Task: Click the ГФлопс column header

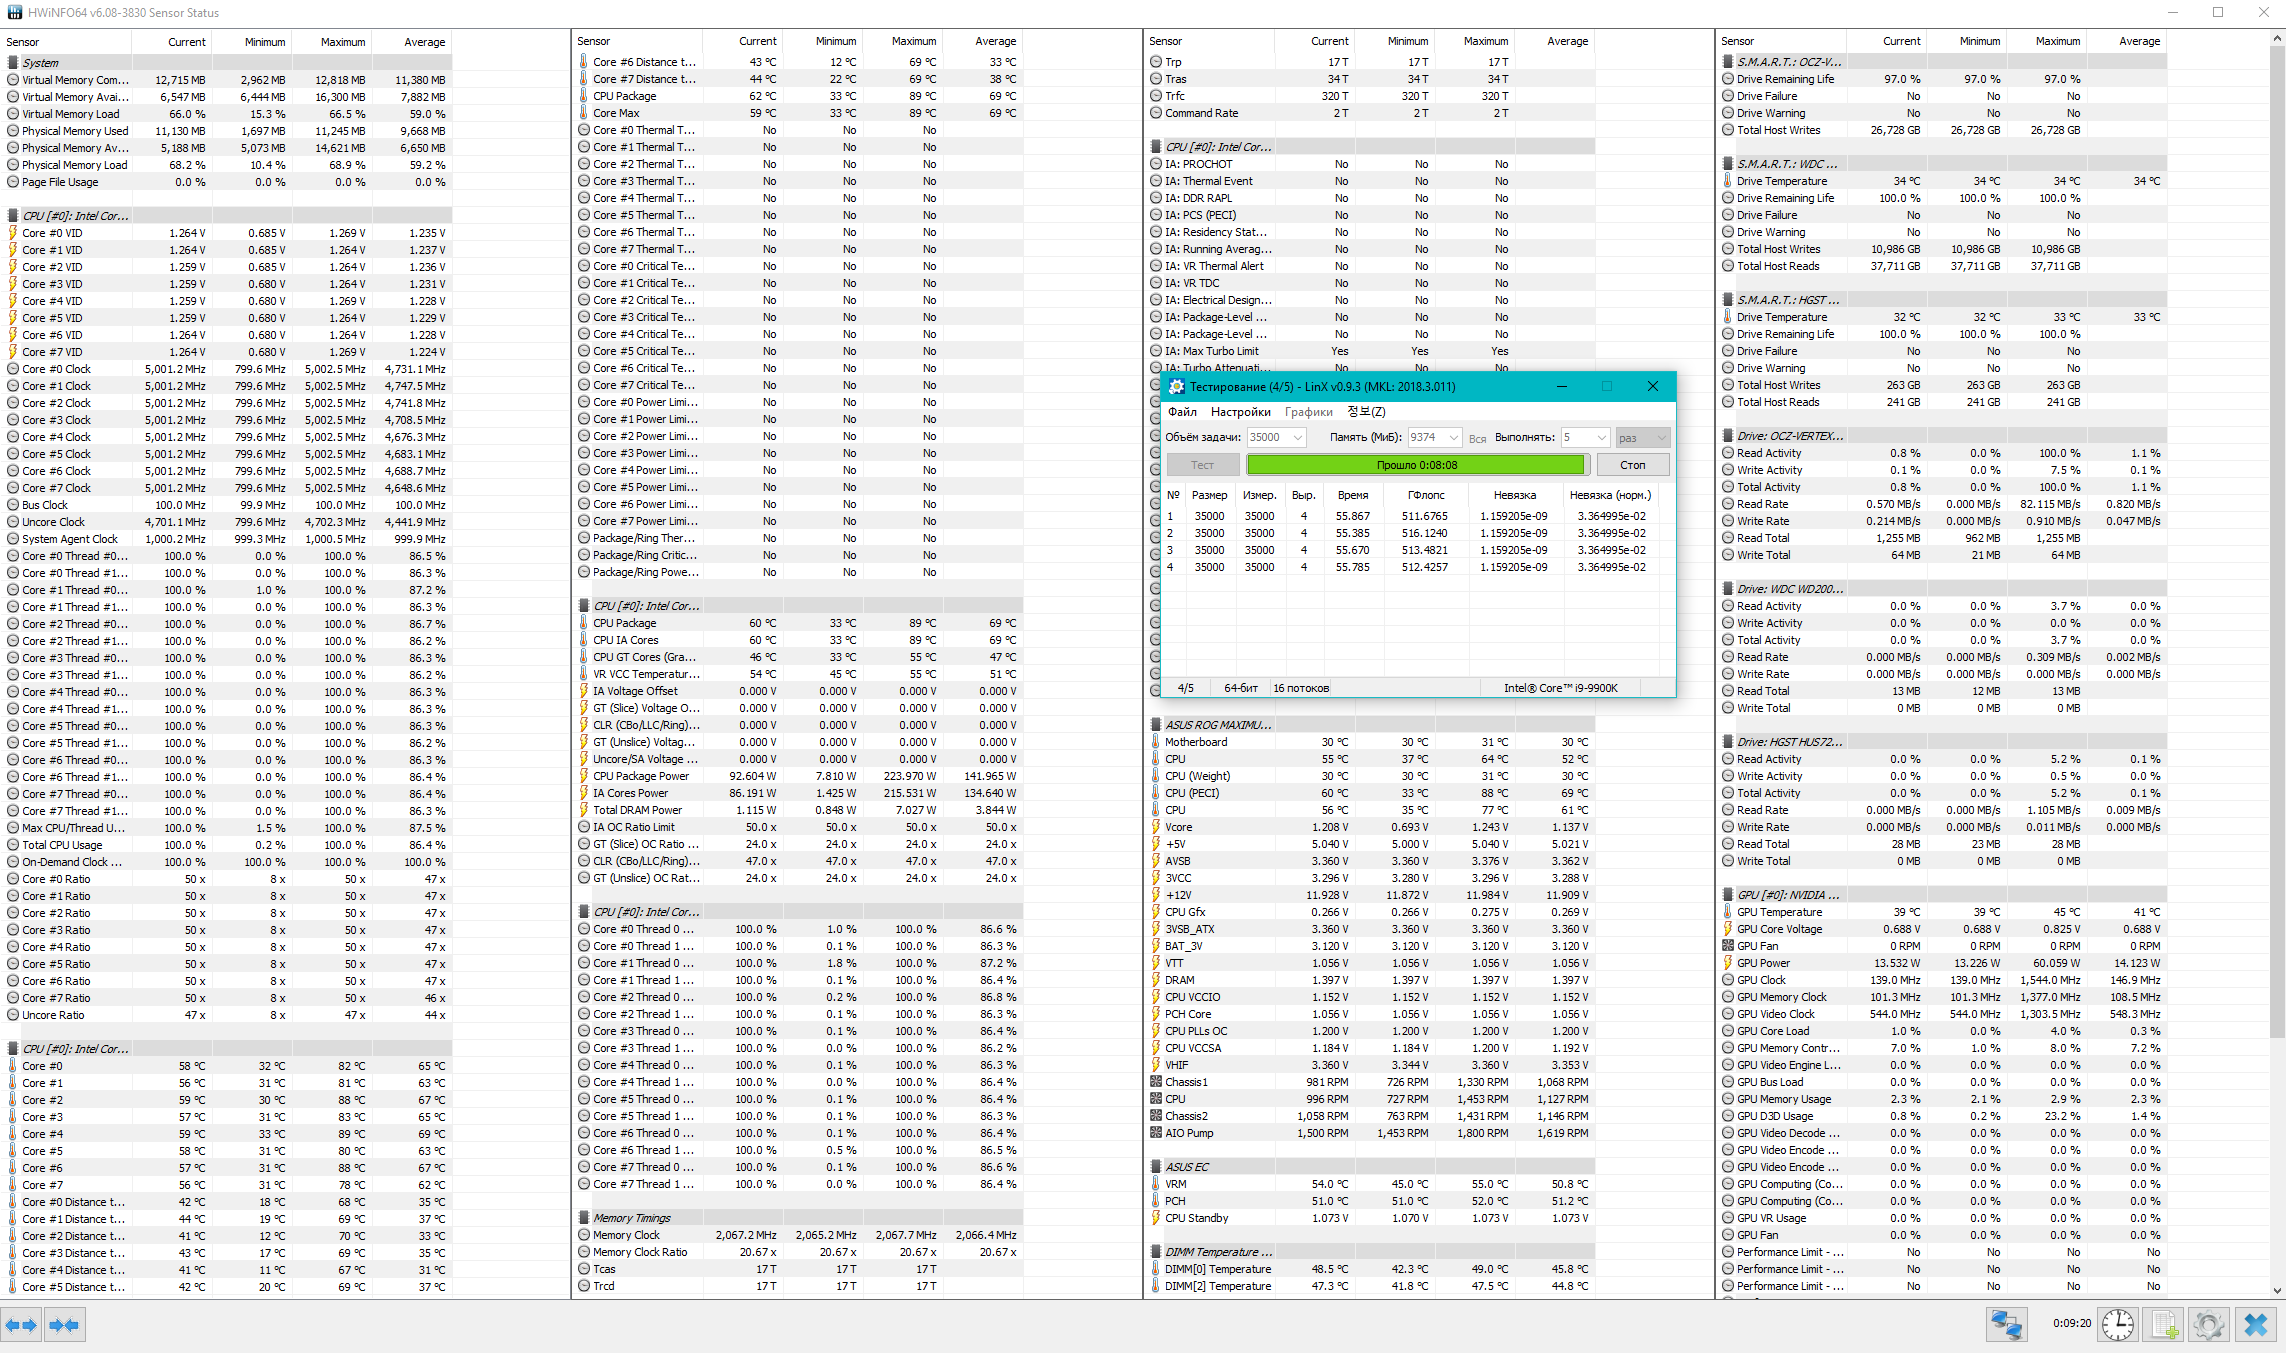Action: [x=1426, y=495]
